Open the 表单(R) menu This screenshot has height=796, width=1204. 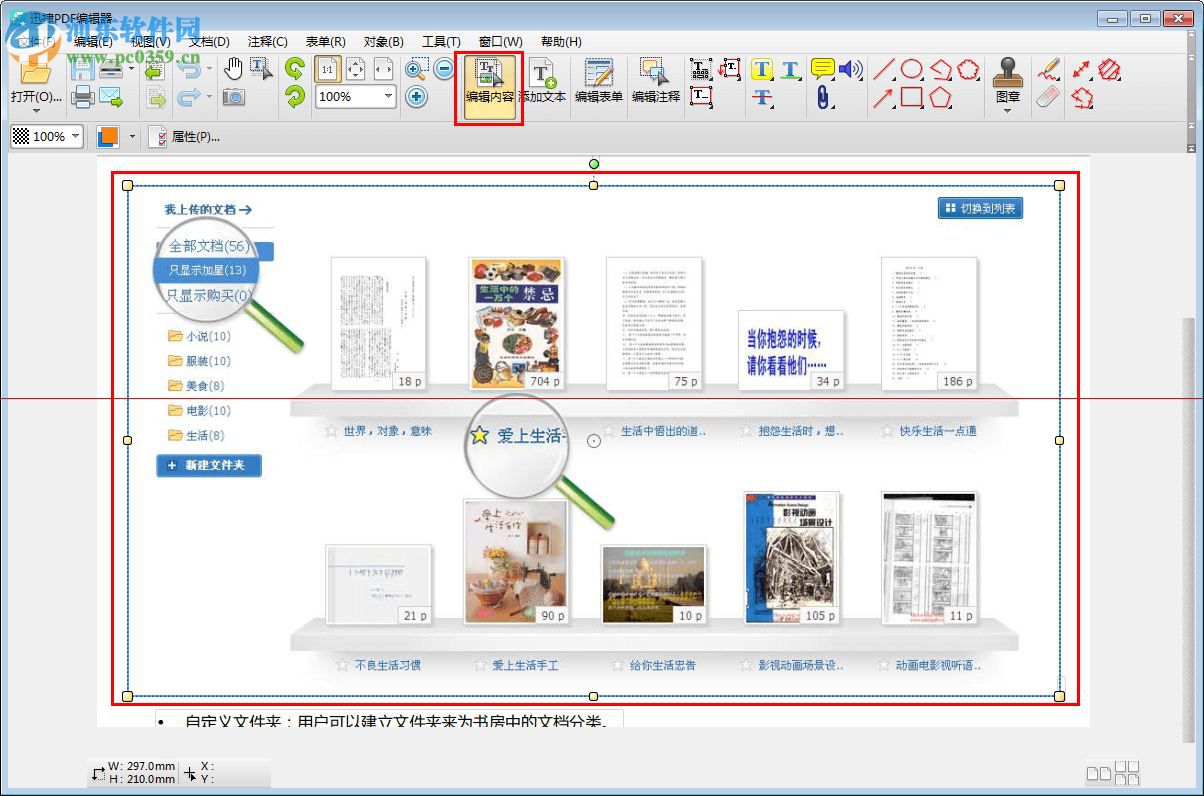(325, 42)
